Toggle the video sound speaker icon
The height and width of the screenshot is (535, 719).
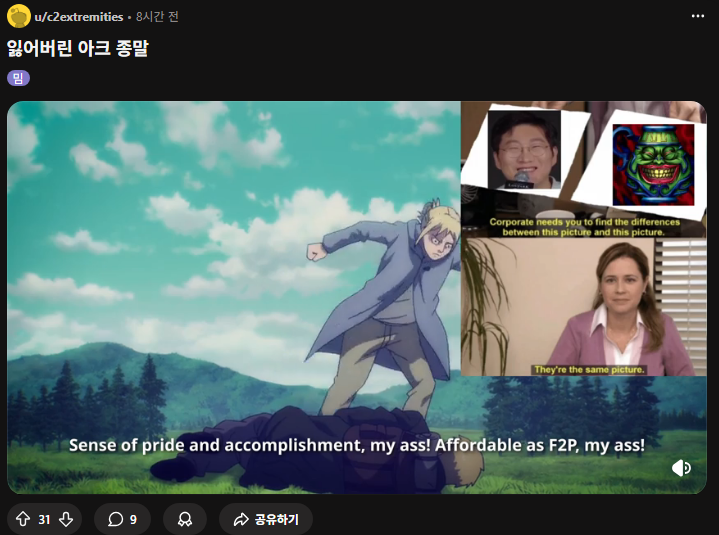pos(681,468)
